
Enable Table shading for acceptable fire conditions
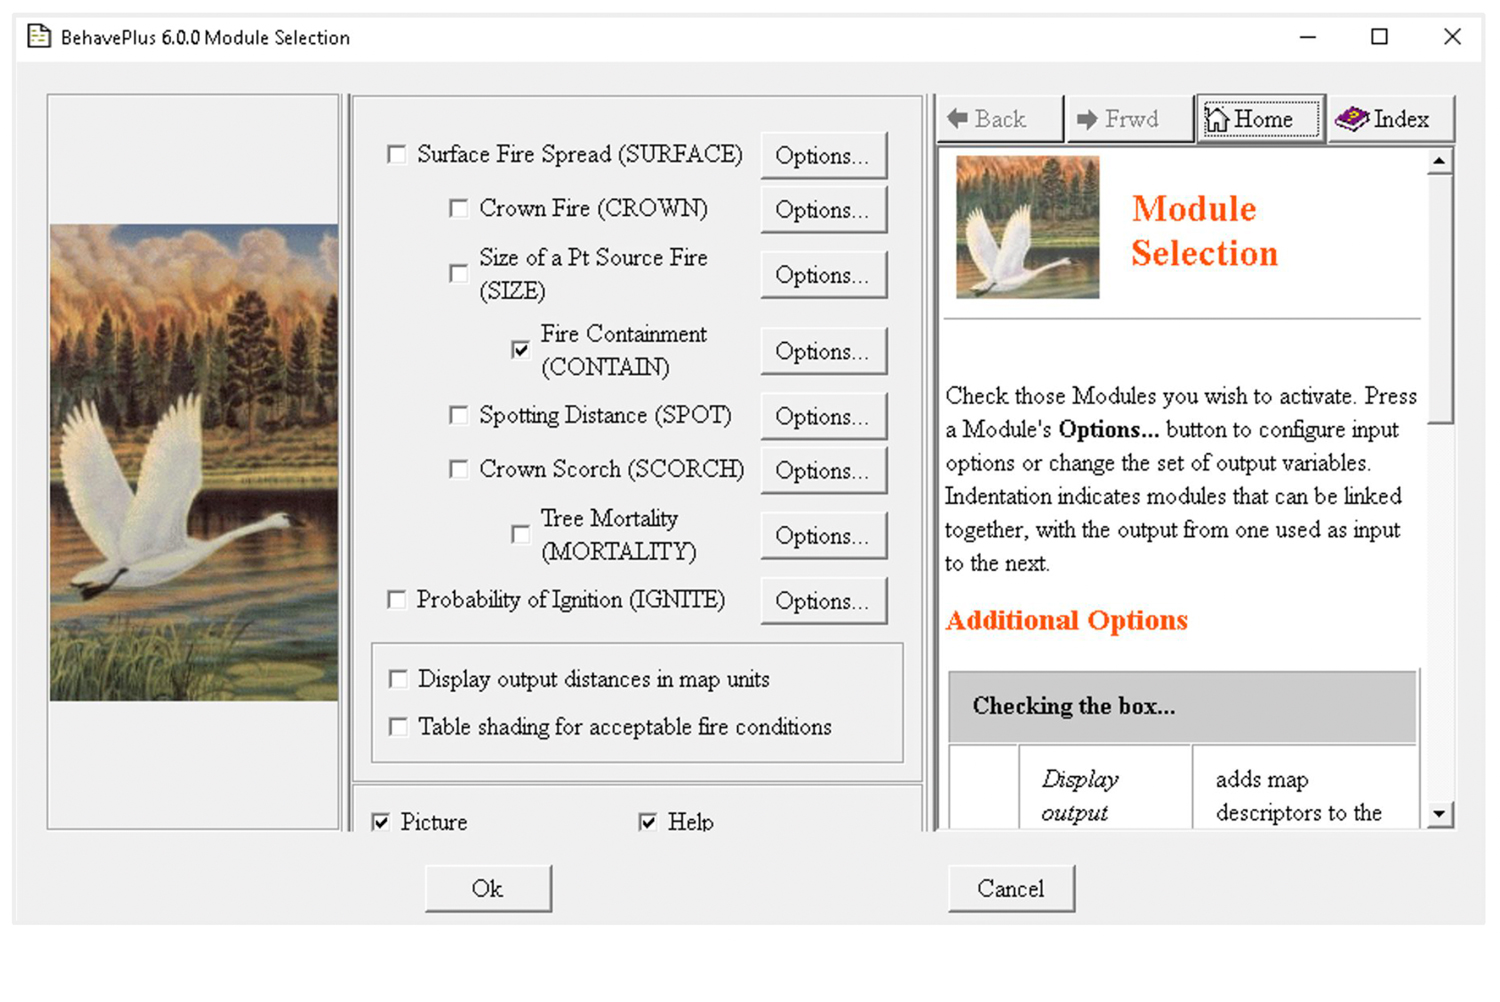(398, 726)
